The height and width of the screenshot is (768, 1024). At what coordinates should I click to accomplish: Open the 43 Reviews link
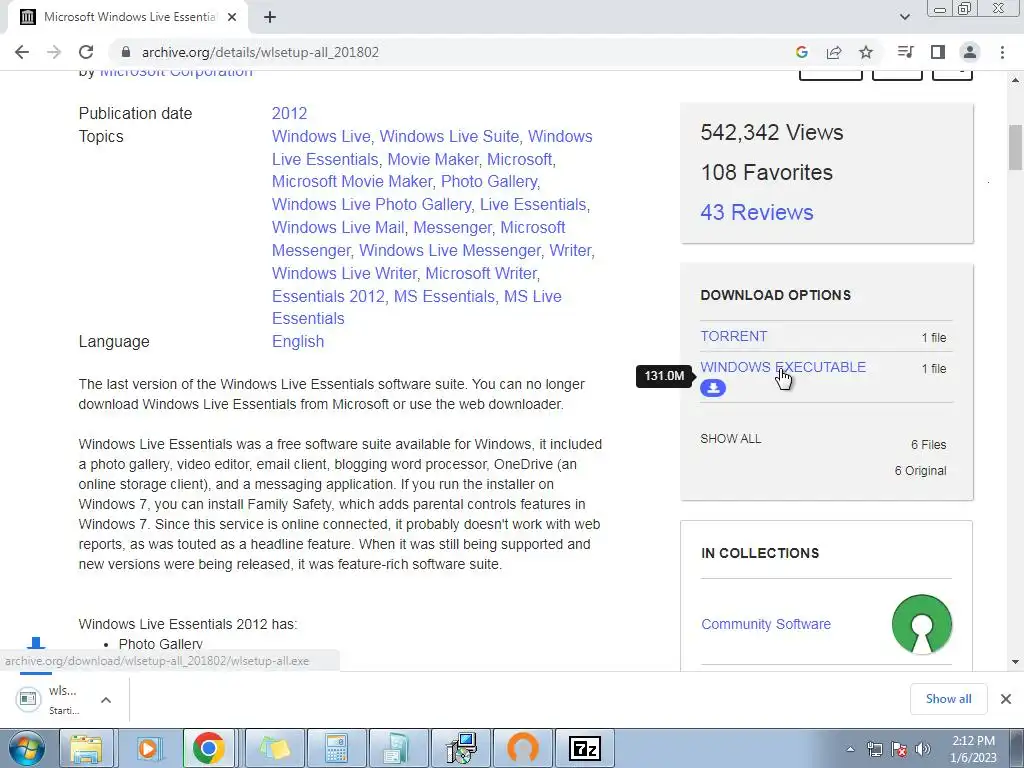(757, 212)
